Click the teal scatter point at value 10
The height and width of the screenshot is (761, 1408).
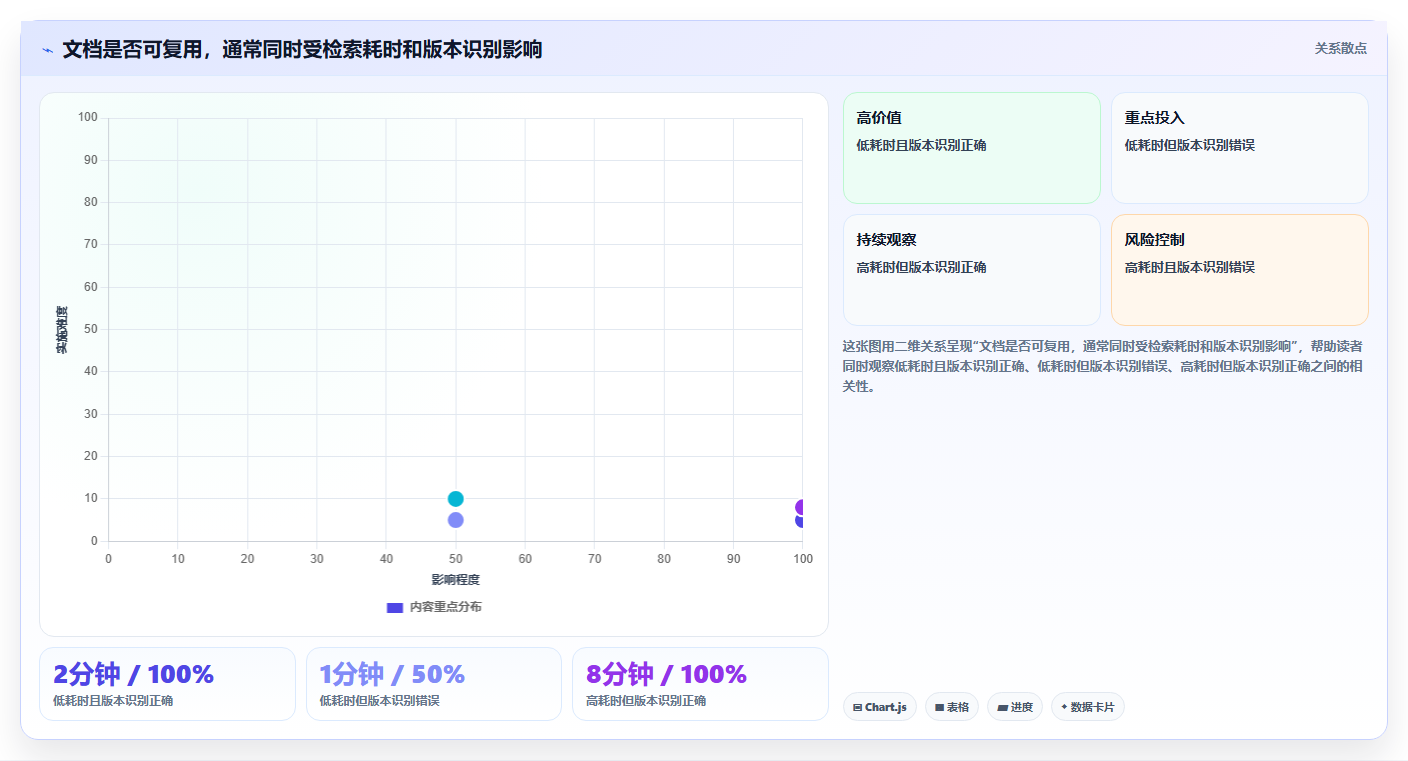(x=456, y=499)
